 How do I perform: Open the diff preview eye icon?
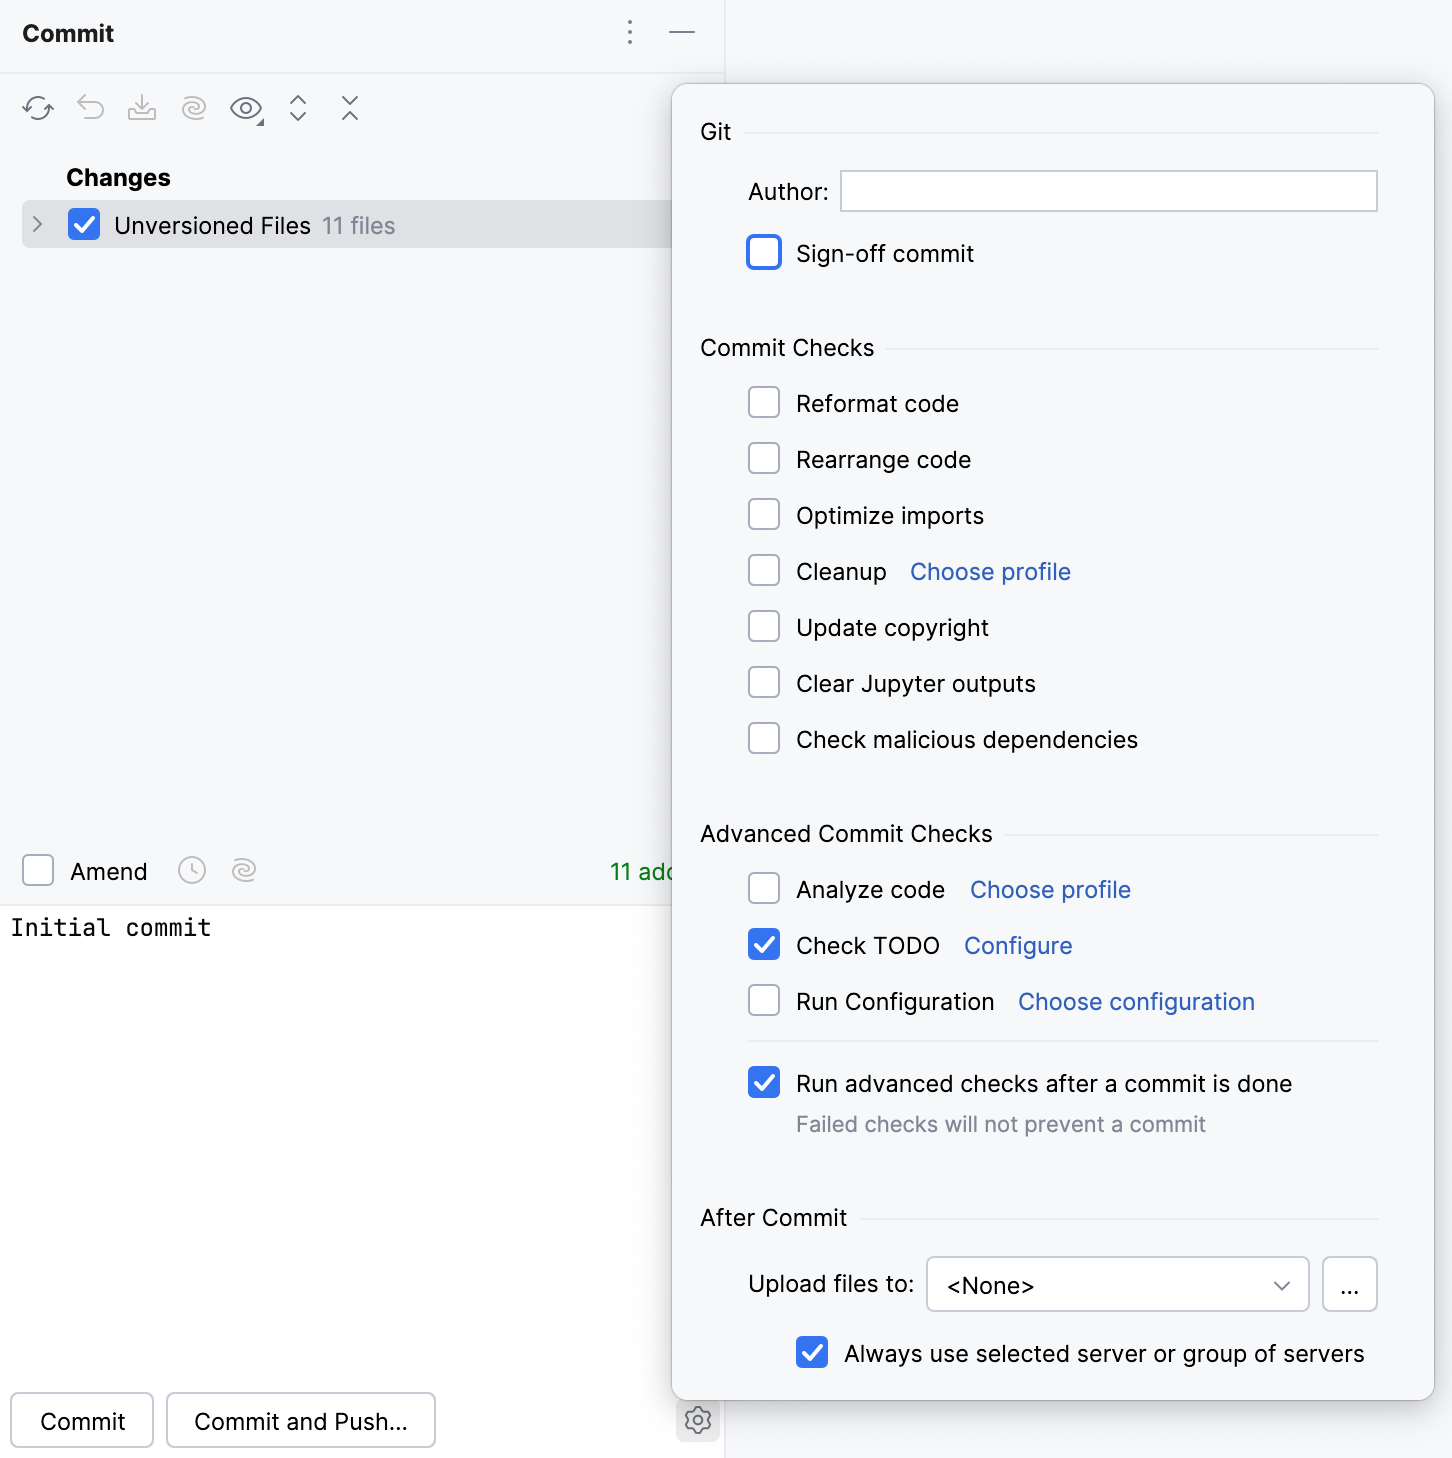pos(243,108)
